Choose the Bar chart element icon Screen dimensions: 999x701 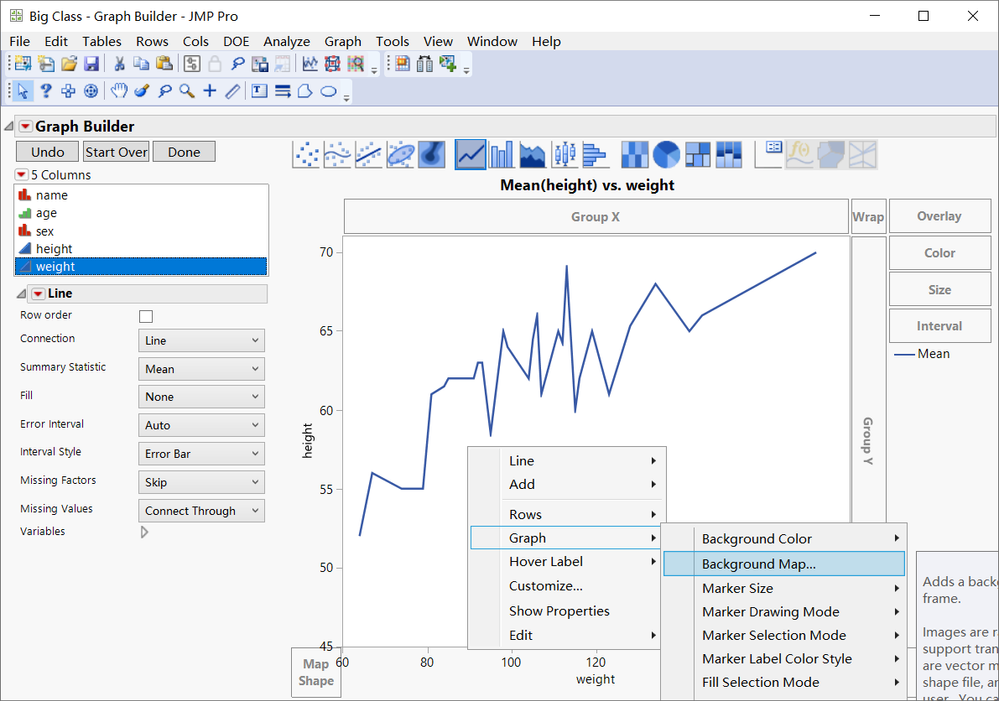coord(501,154)
